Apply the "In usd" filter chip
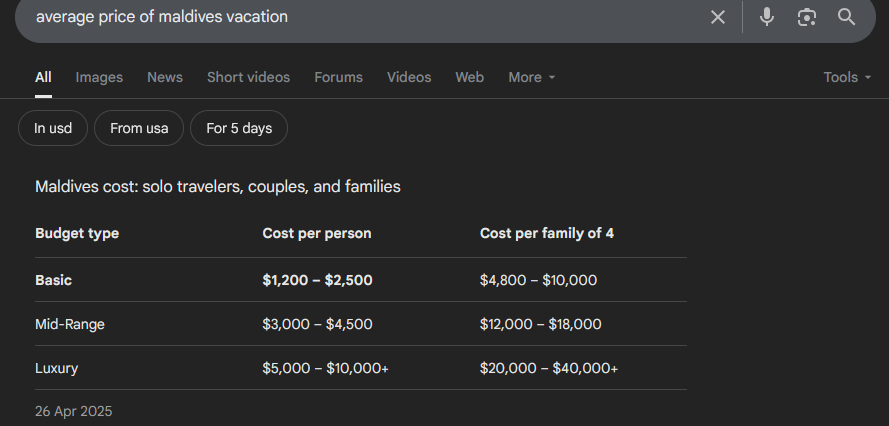 [53, 128]
